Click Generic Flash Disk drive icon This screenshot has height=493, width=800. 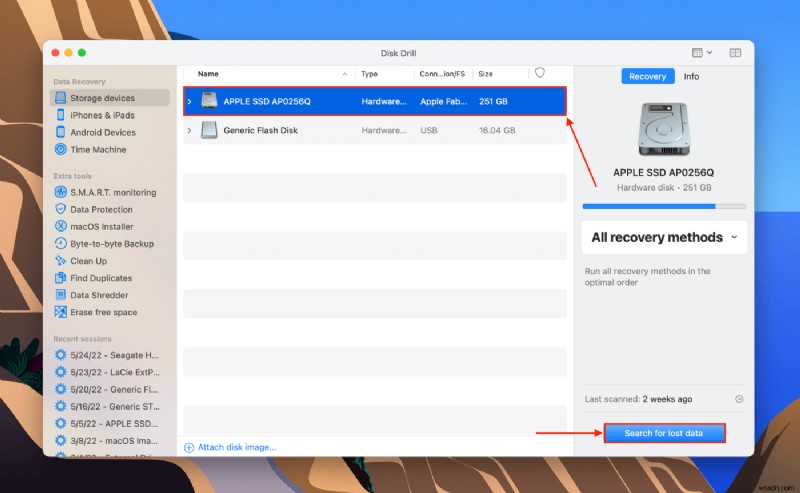pos(209,130)
